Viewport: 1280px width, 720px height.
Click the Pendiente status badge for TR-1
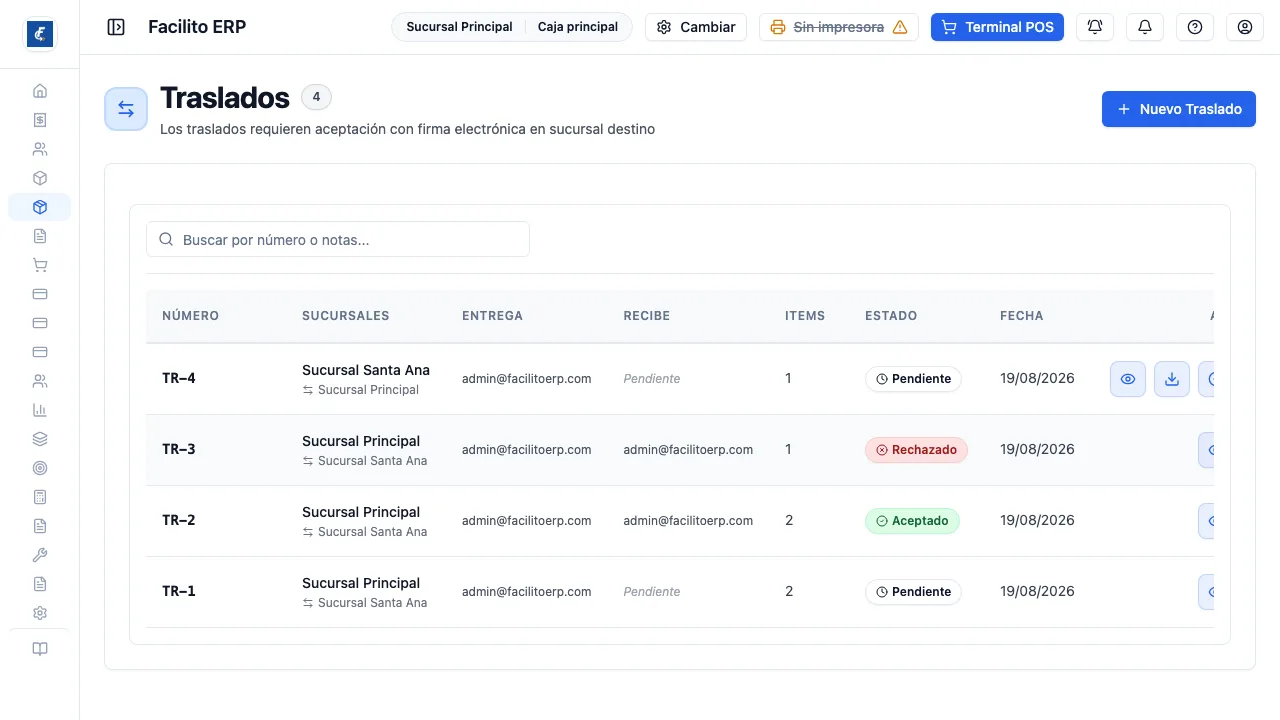click(913, 592)
